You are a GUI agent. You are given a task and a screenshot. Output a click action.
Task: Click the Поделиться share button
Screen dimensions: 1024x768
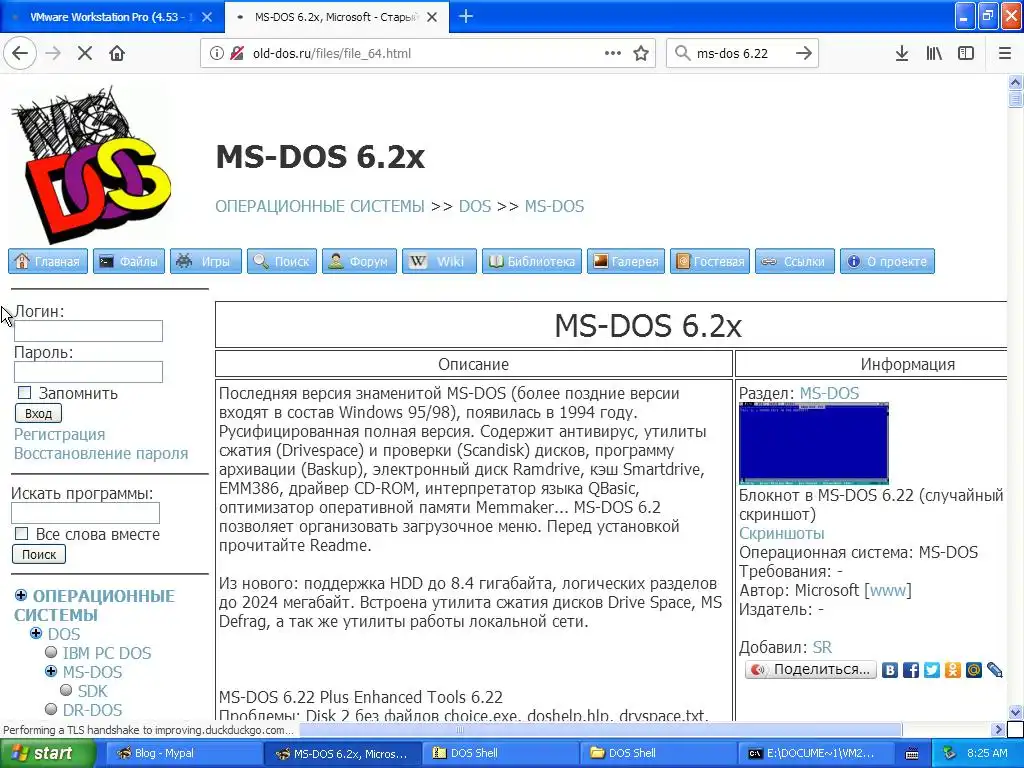(x=811, y=669)
